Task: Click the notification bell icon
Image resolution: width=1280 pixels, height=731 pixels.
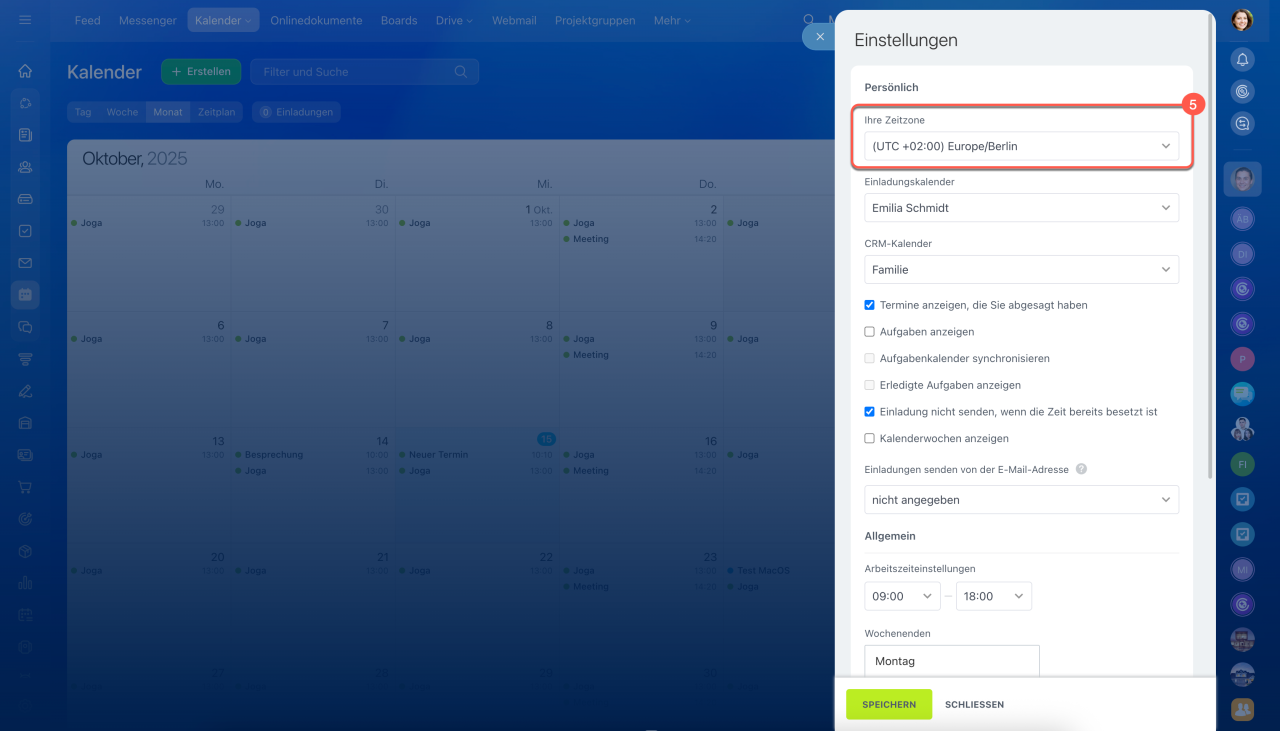Action: coord(1242,60)
